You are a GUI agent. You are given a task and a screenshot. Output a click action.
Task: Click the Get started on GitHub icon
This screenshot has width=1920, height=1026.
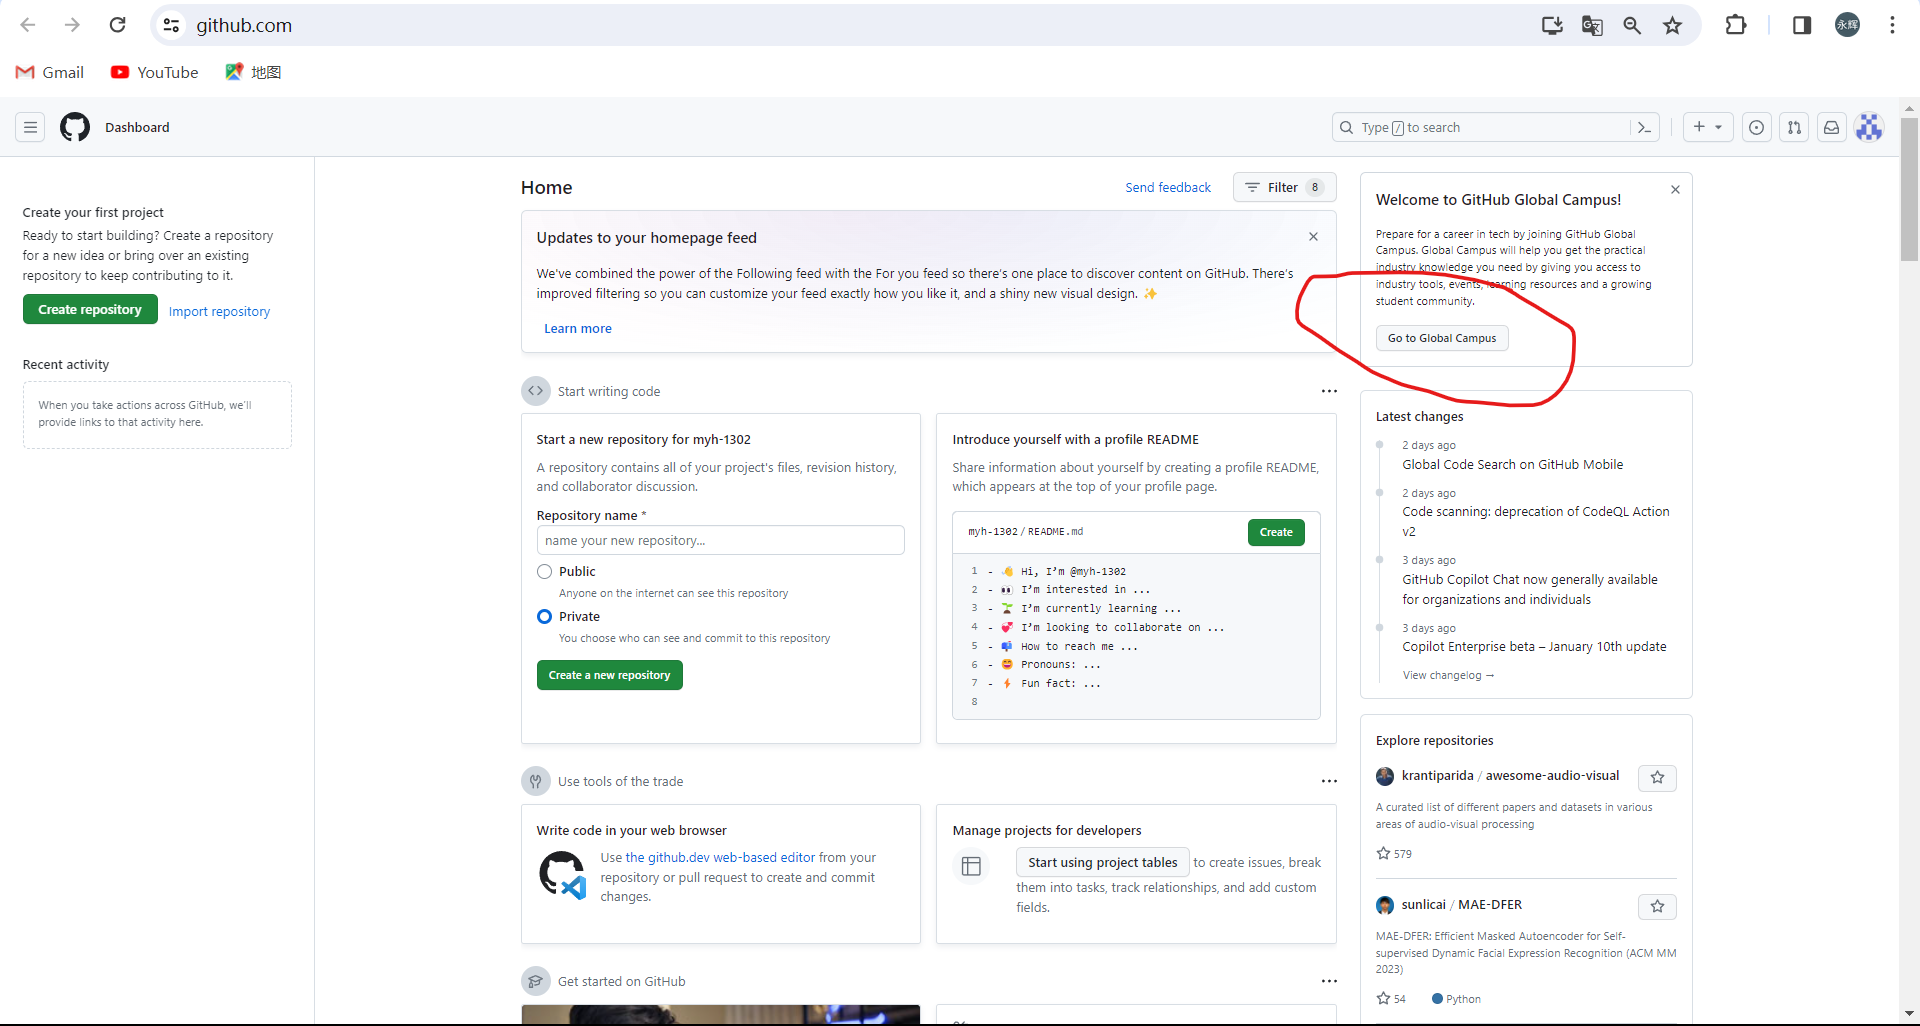(536, 981)
